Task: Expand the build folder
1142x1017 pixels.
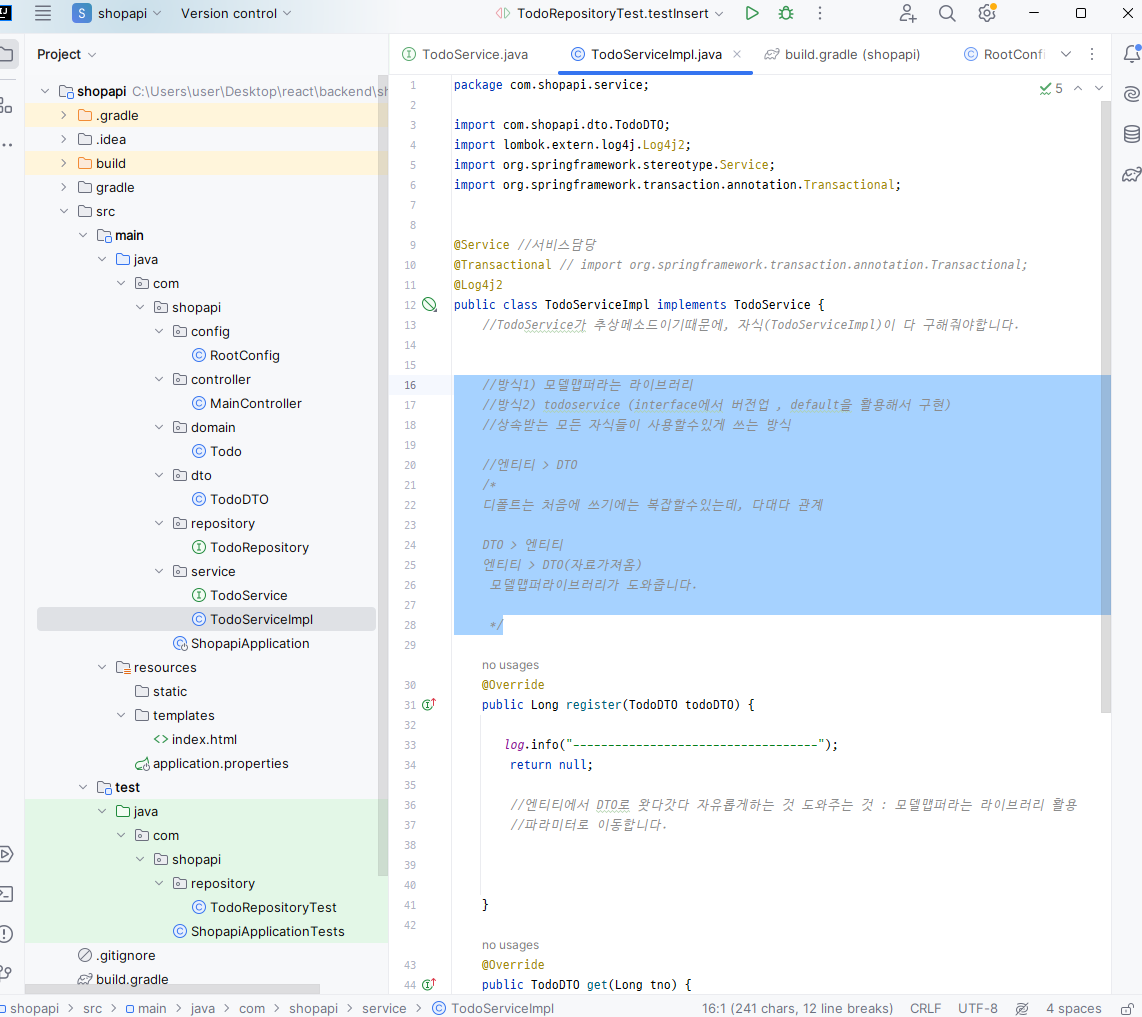Action: 63,163
